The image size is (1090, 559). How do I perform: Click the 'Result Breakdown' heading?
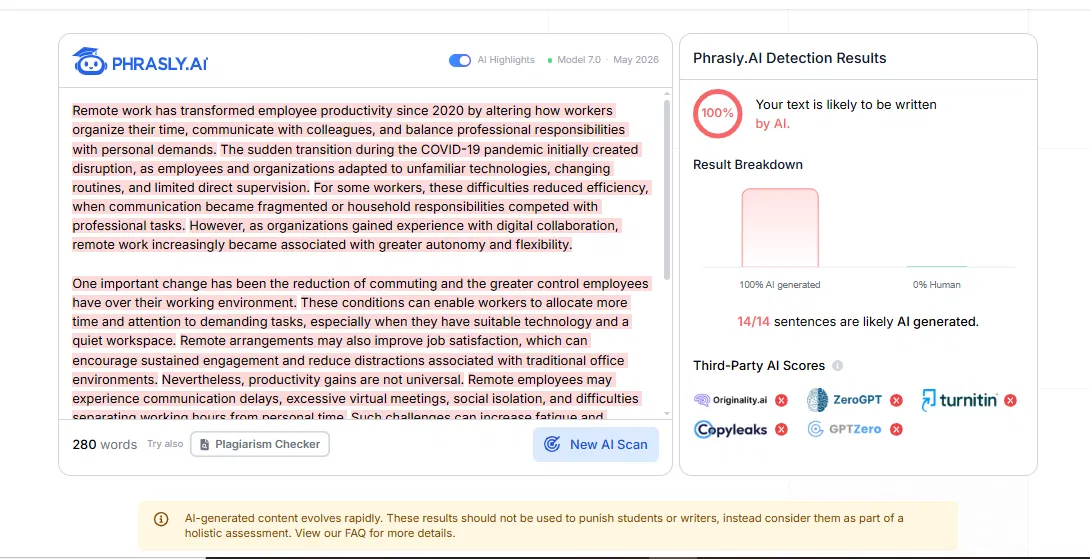pyautogui.click(x=748, y=165)
